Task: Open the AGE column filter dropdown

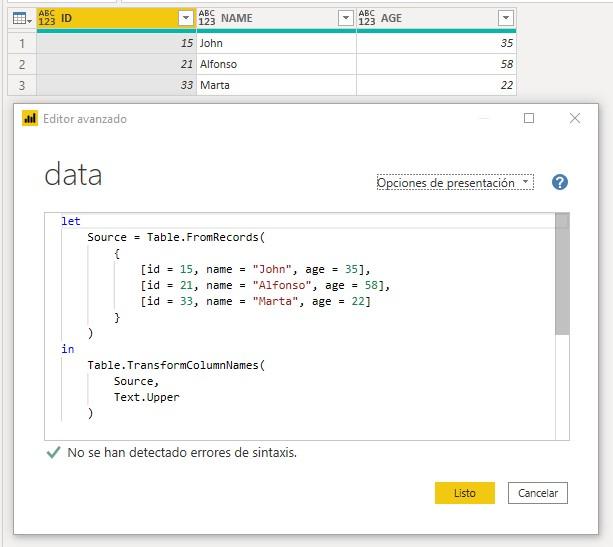Action: [x=506, y=18]
